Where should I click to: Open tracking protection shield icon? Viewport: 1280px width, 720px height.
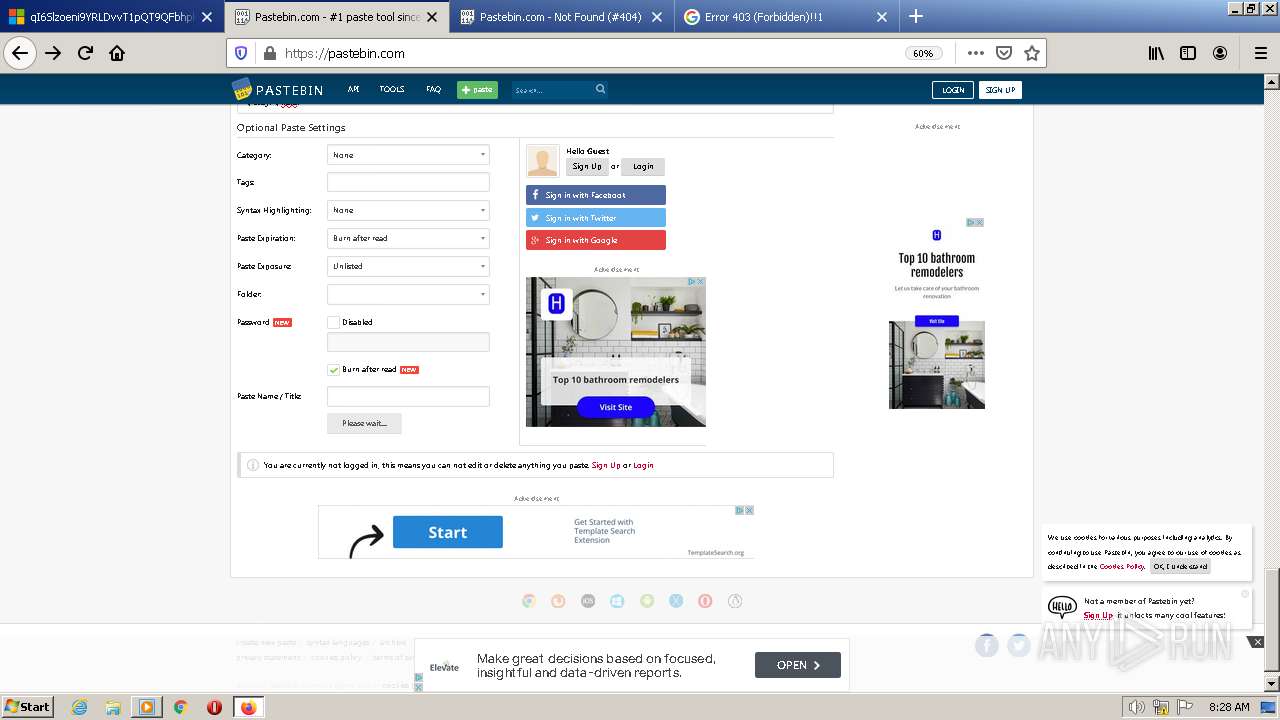(x=240, y=53)
